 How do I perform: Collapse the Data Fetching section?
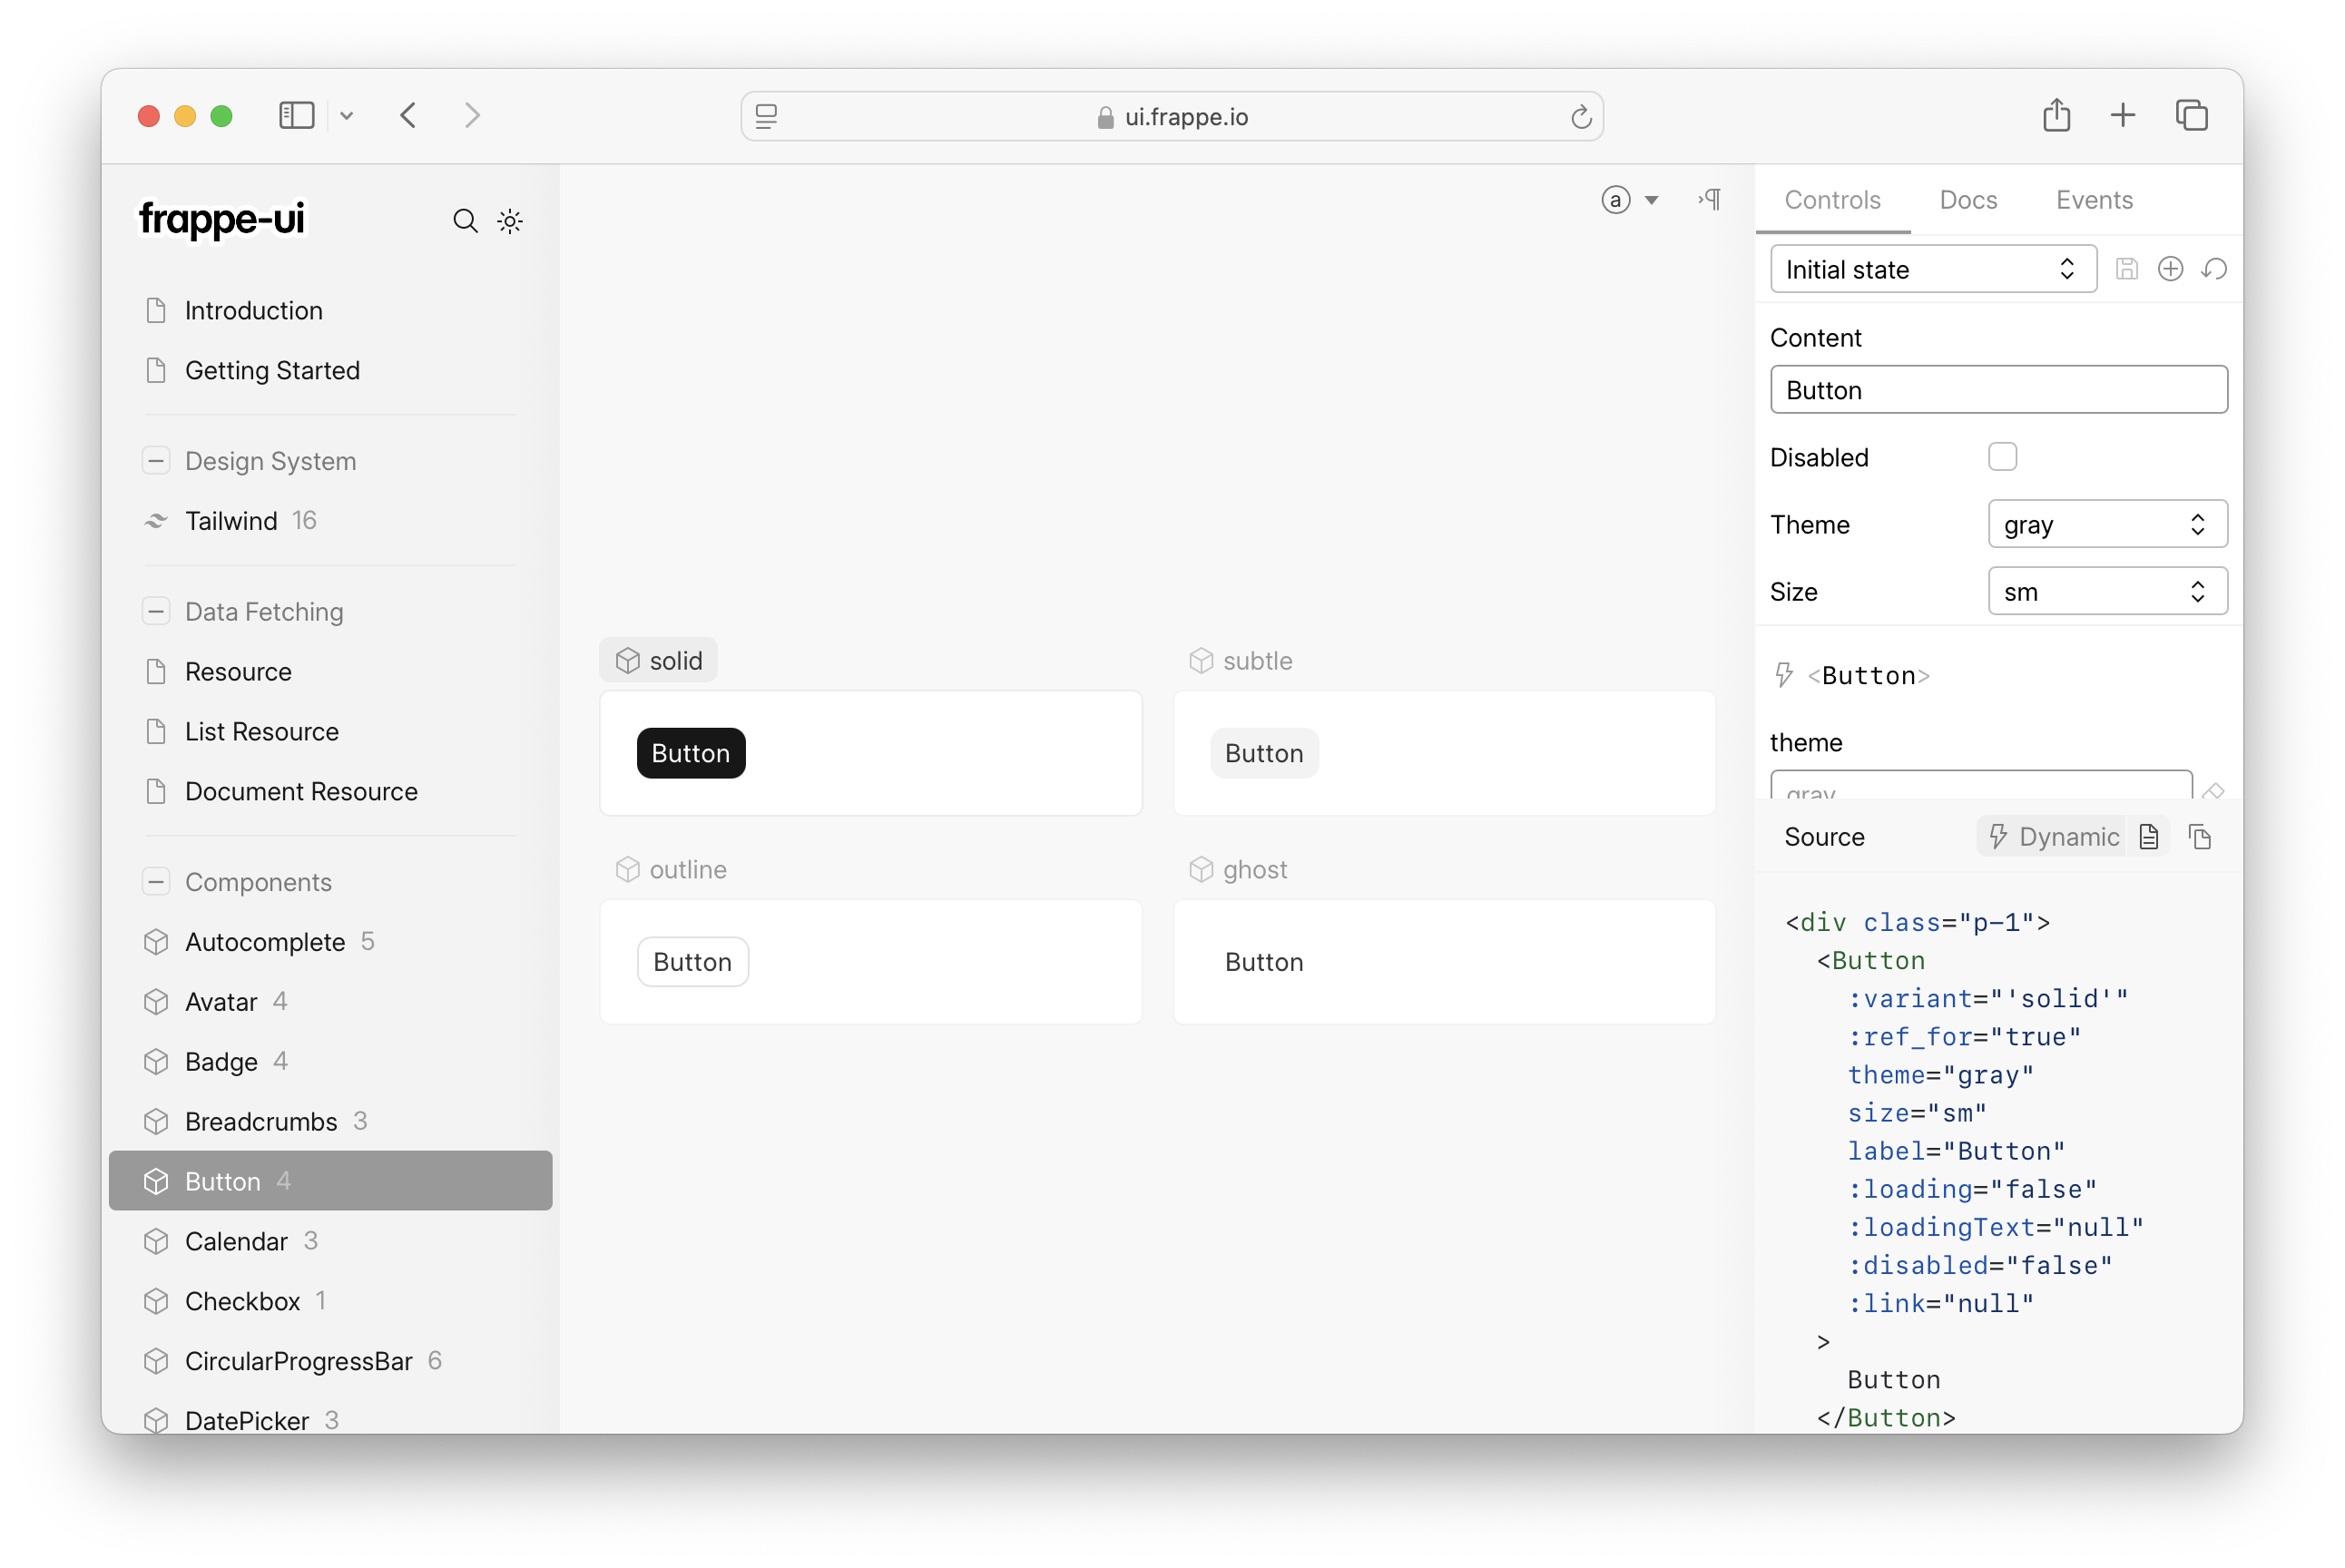click(157, 610)
